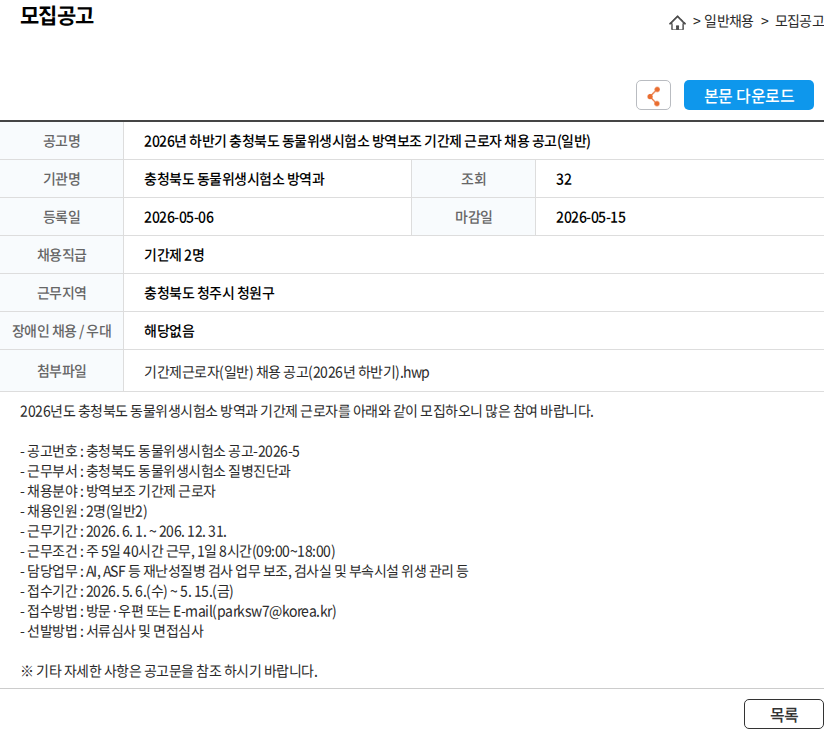Image resolution: width=824 pixels, height=729 pixels.
Task: Click the 공고번호 line in body text
Action: pos(160,451)
